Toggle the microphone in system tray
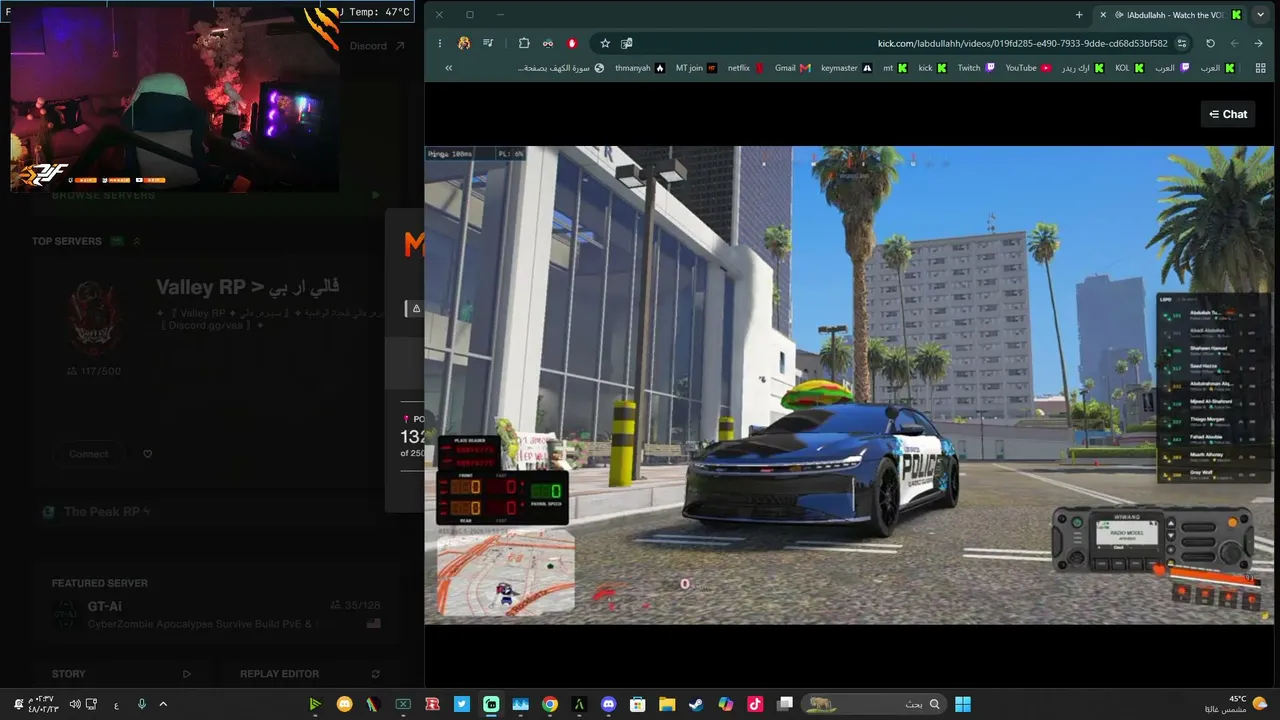Screen dimensions: 1280x720 tap(141, 704)
